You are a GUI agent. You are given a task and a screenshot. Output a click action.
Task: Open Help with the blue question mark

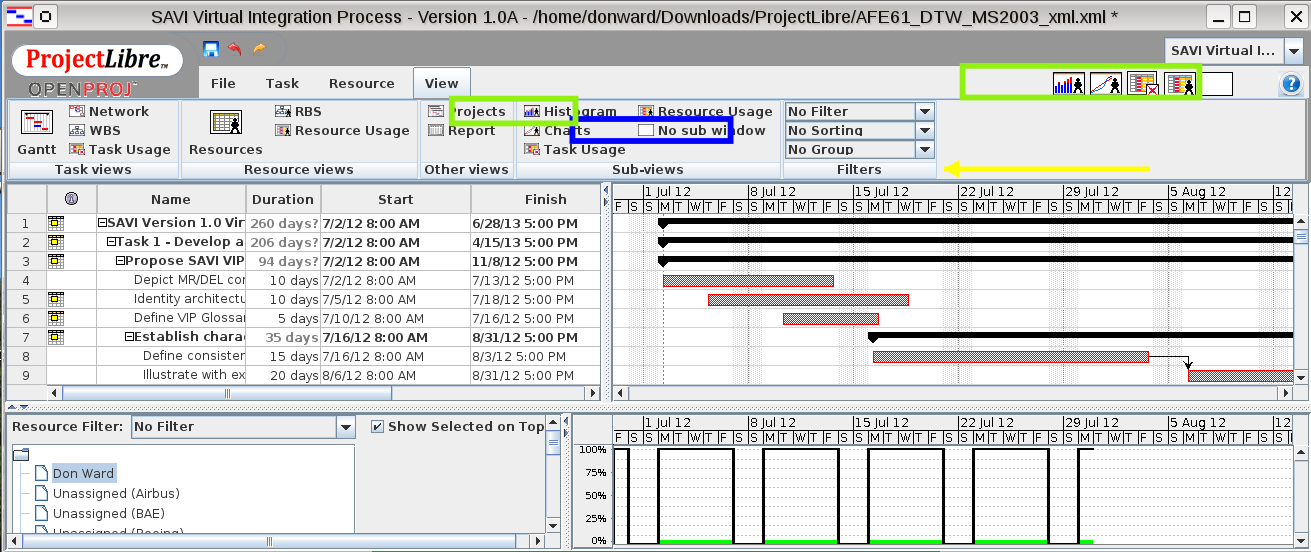tap(1290, 85)
